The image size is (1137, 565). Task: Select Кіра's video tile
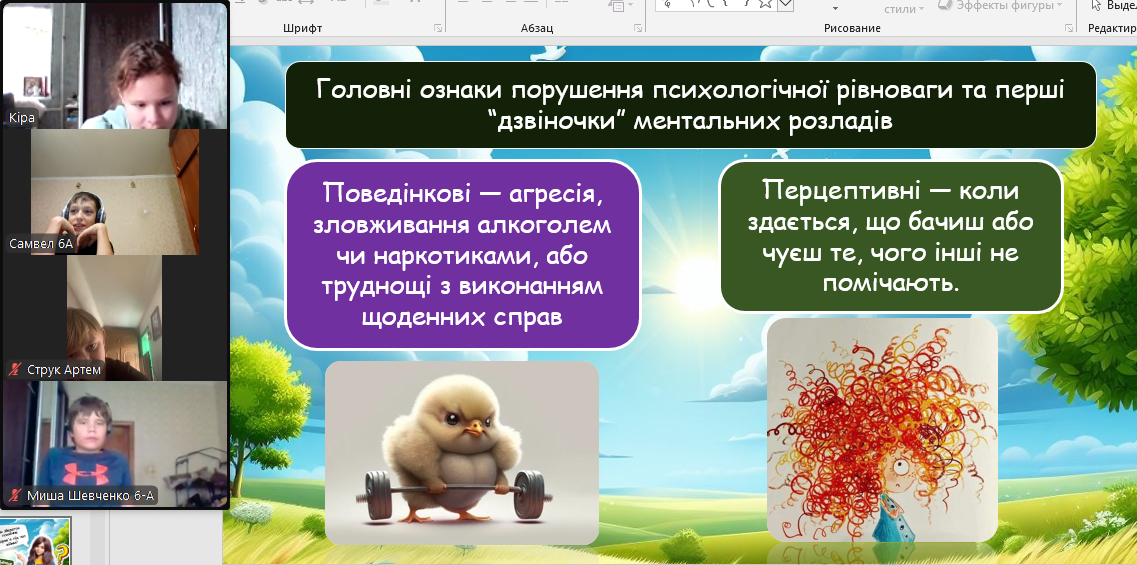(x=115, y=65)
